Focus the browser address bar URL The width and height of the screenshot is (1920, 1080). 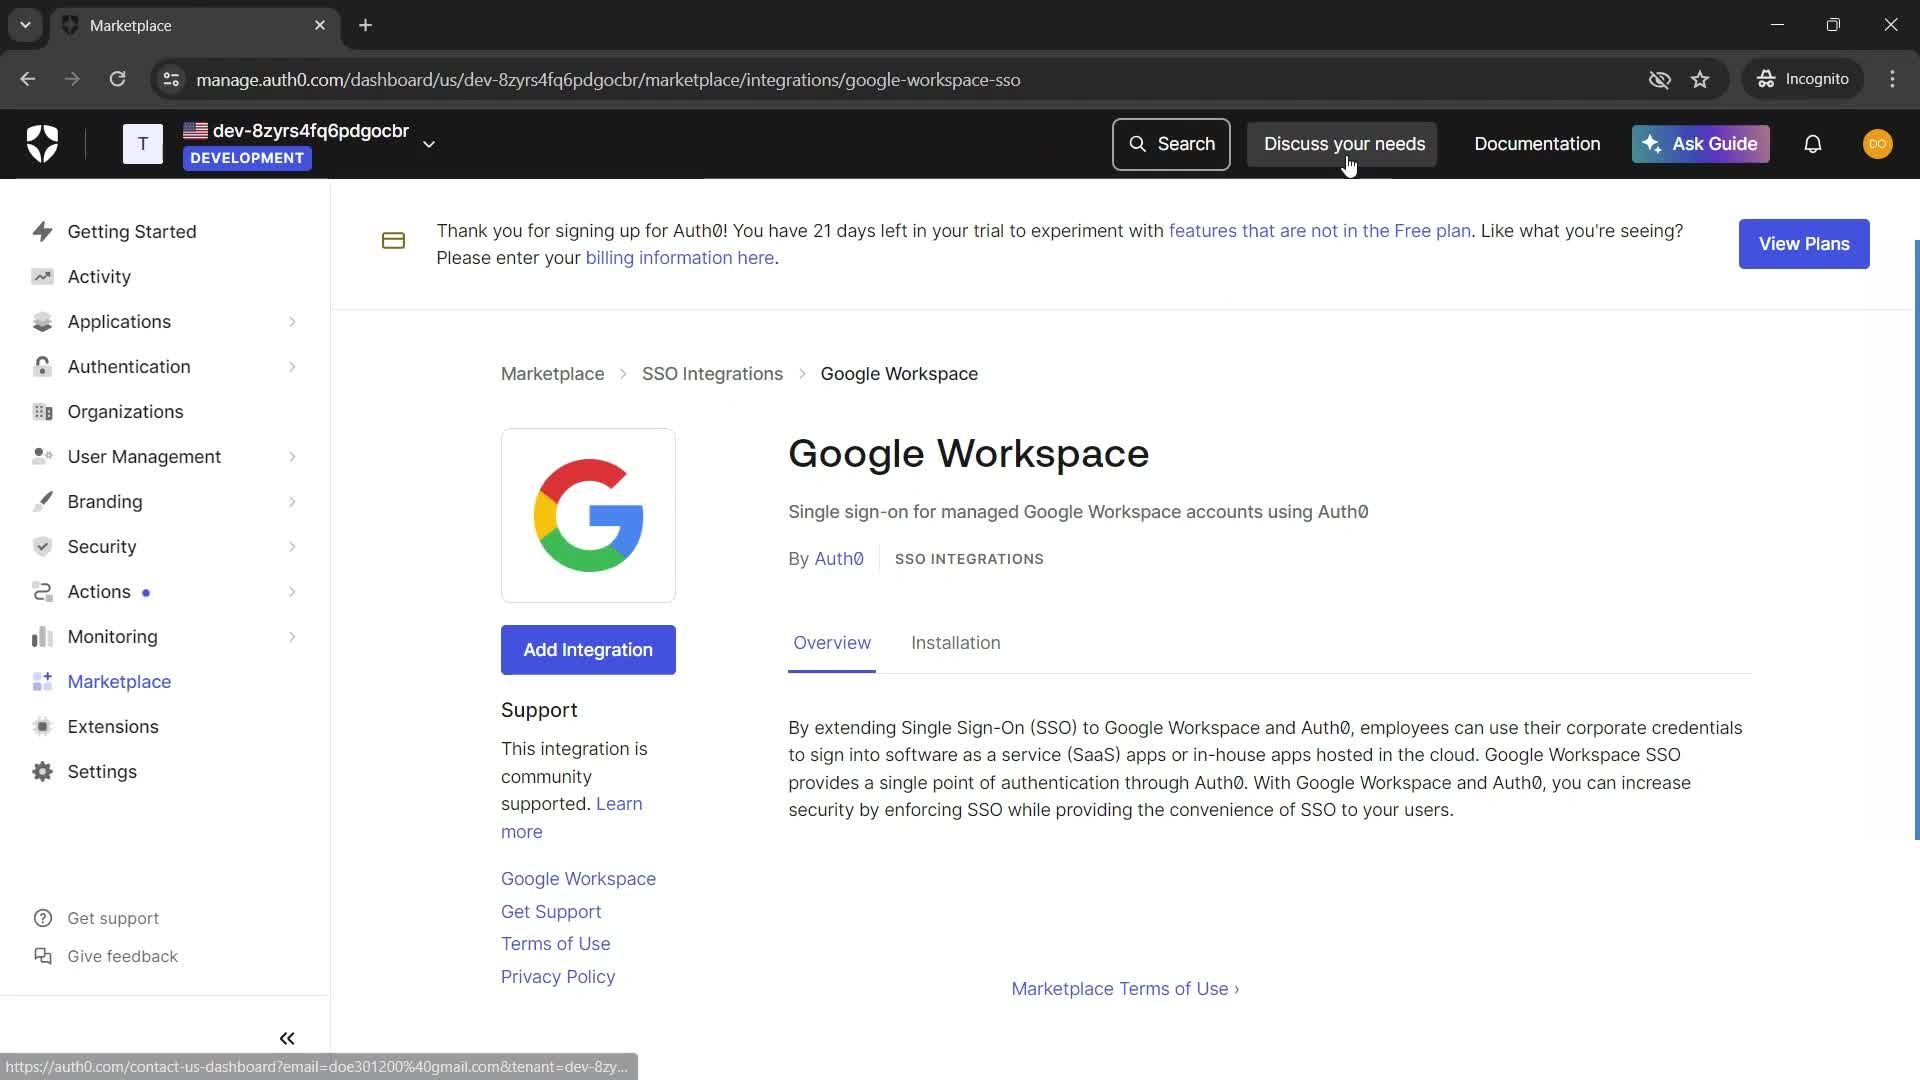click(x=608, y=80)
